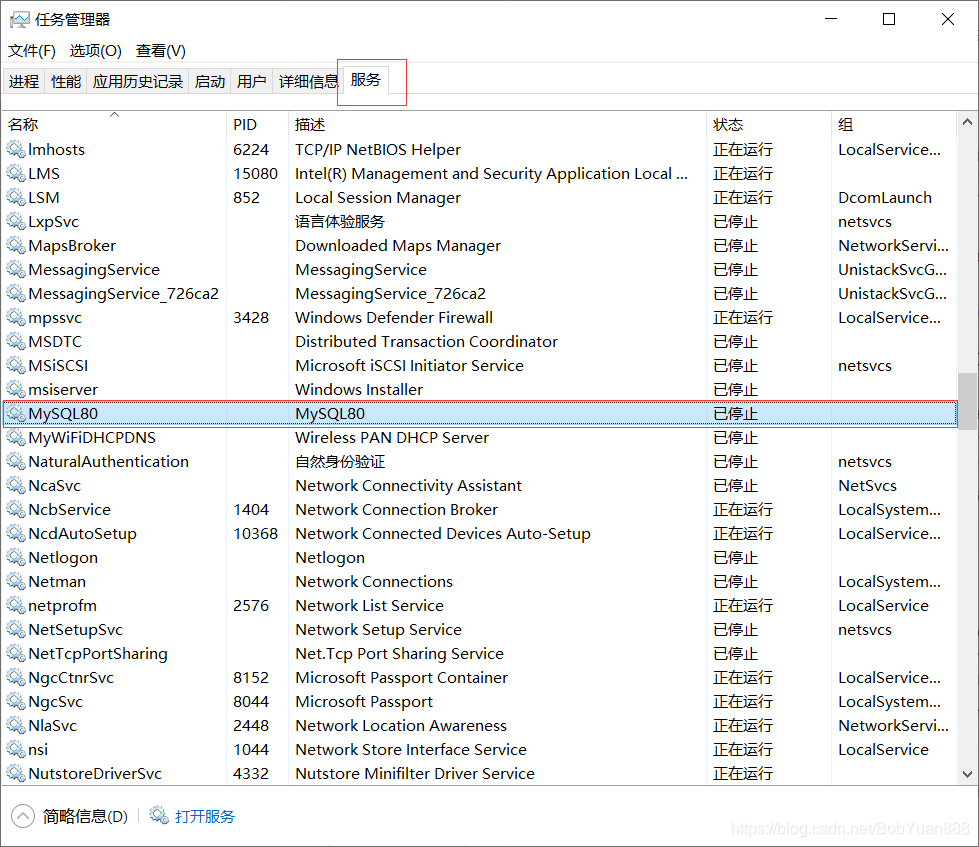Screen dimensions: 979x847
Task: Click the 语言体验服务 description
Action: point(340,222)
